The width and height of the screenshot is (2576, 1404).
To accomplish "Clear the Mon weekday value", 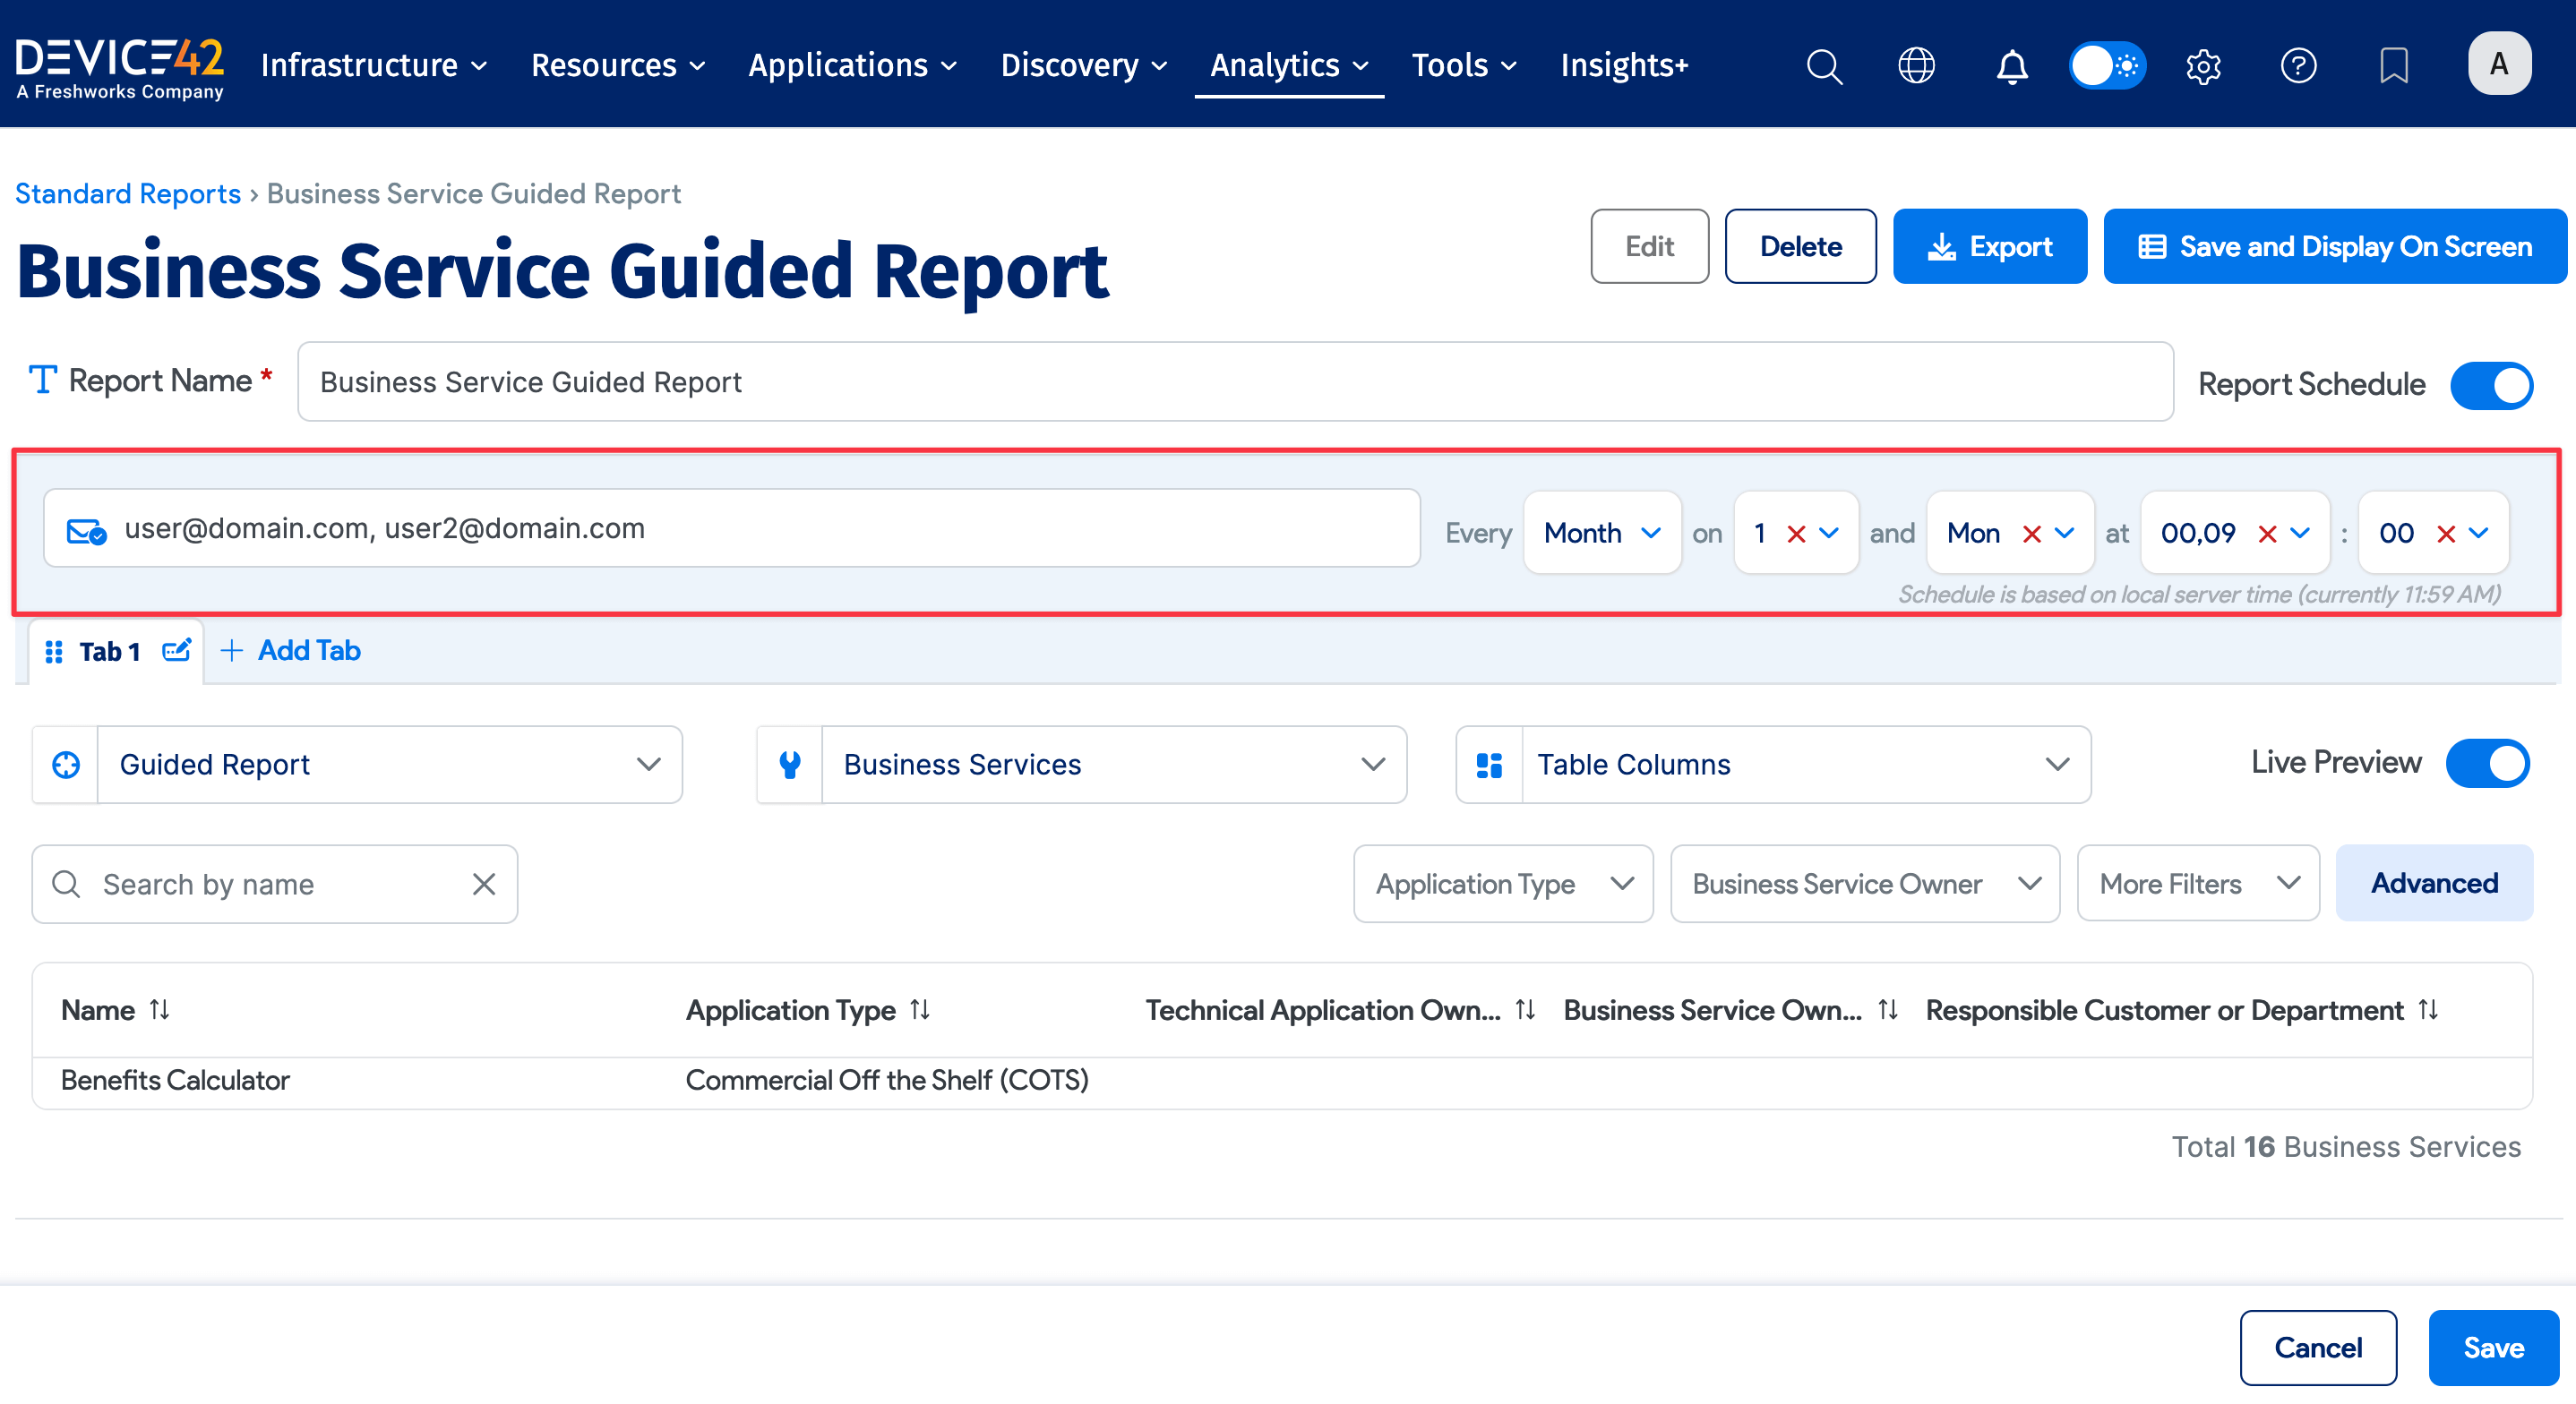I will coord(2031,534).
